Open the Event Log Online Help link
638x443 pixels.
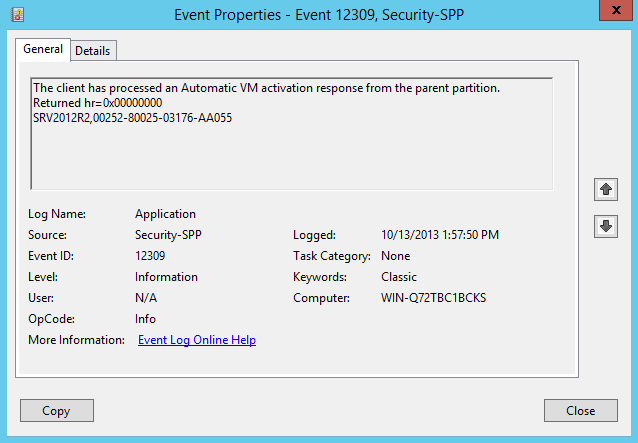point(197,340)
